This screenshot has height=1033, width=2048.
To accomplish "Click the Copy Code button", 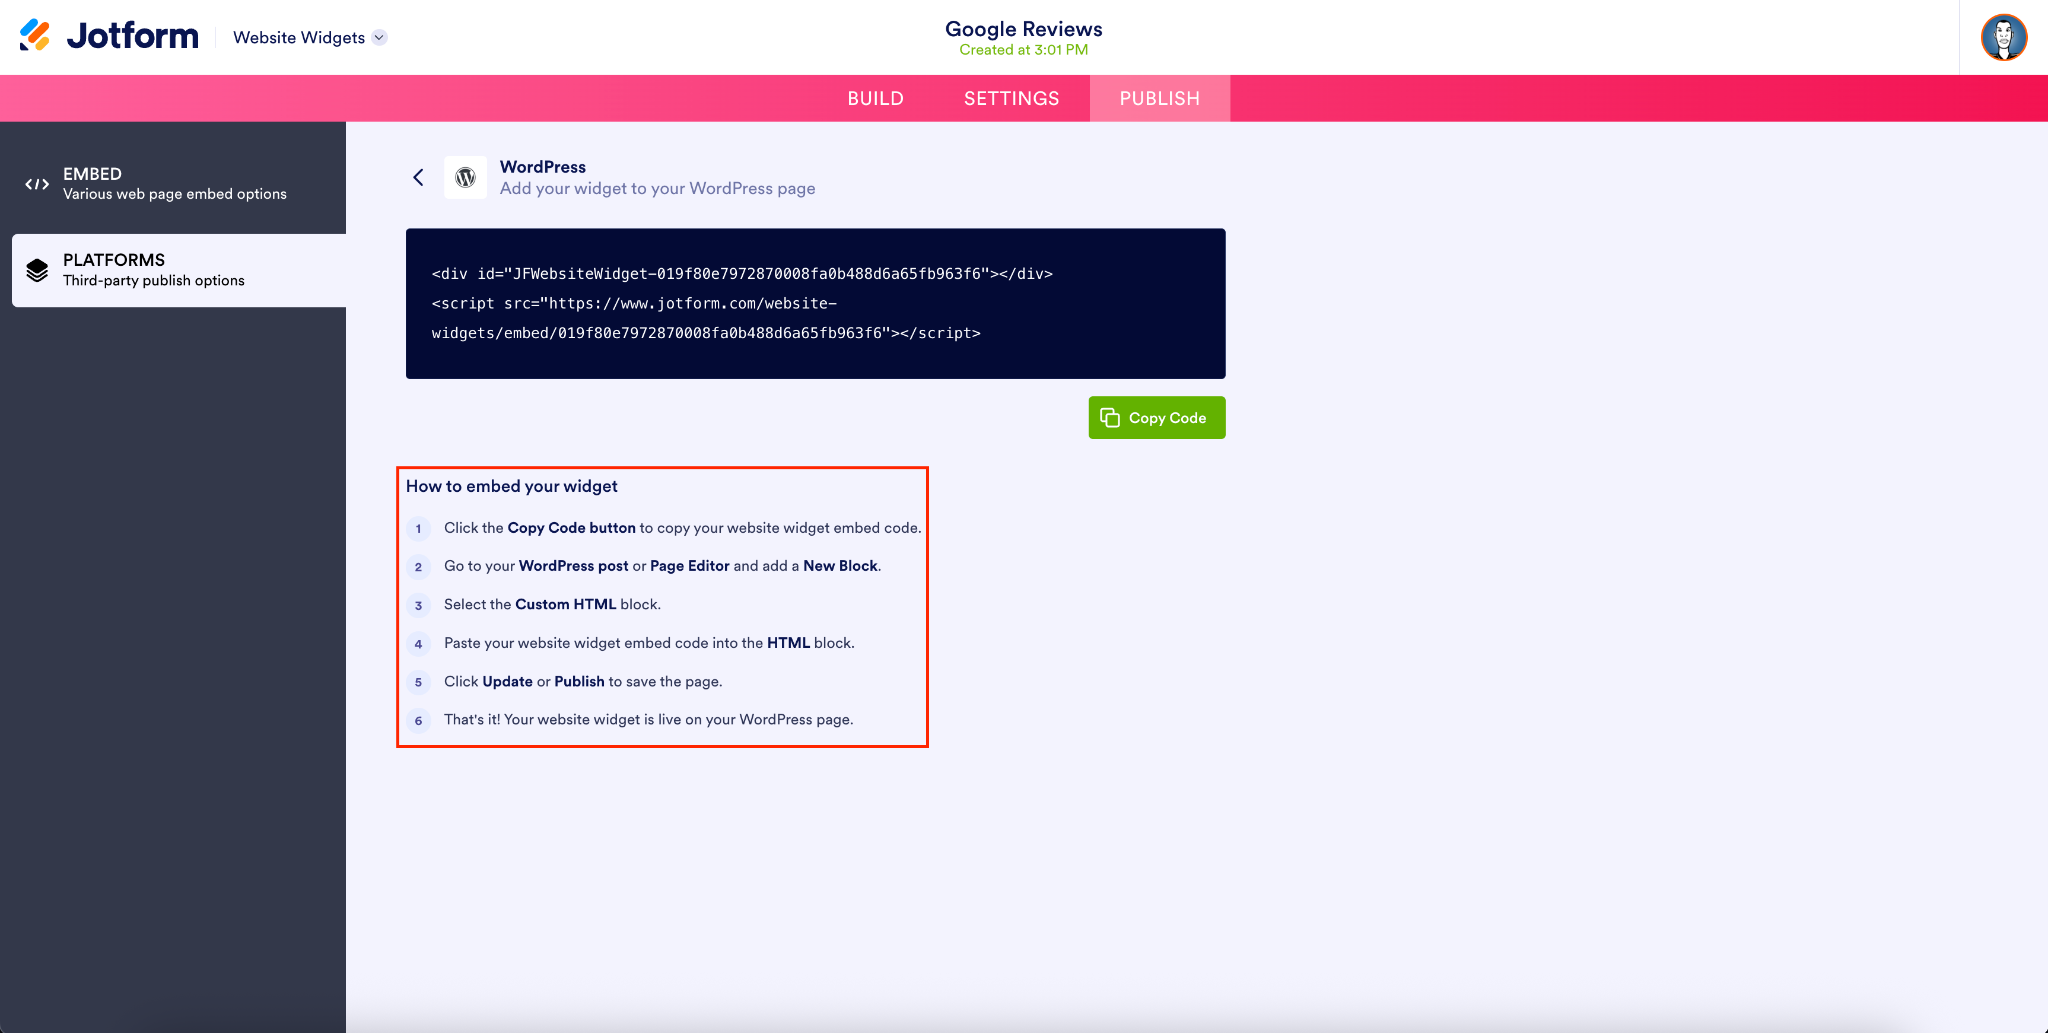I will pos(1156,418).
